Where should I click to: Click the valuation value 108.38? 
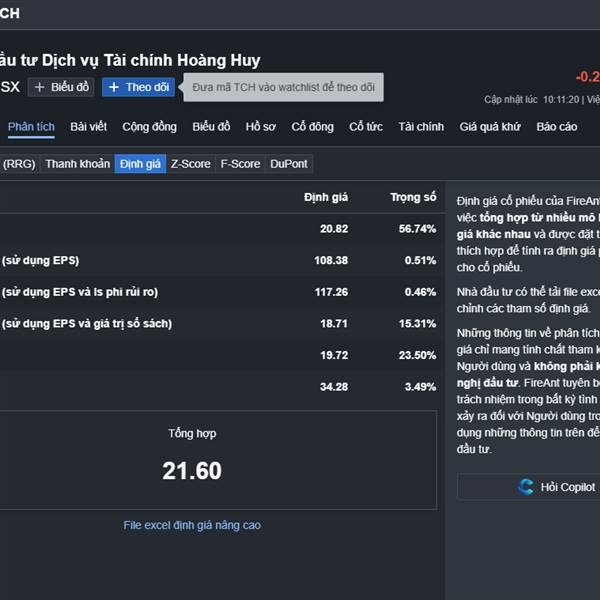331,260
